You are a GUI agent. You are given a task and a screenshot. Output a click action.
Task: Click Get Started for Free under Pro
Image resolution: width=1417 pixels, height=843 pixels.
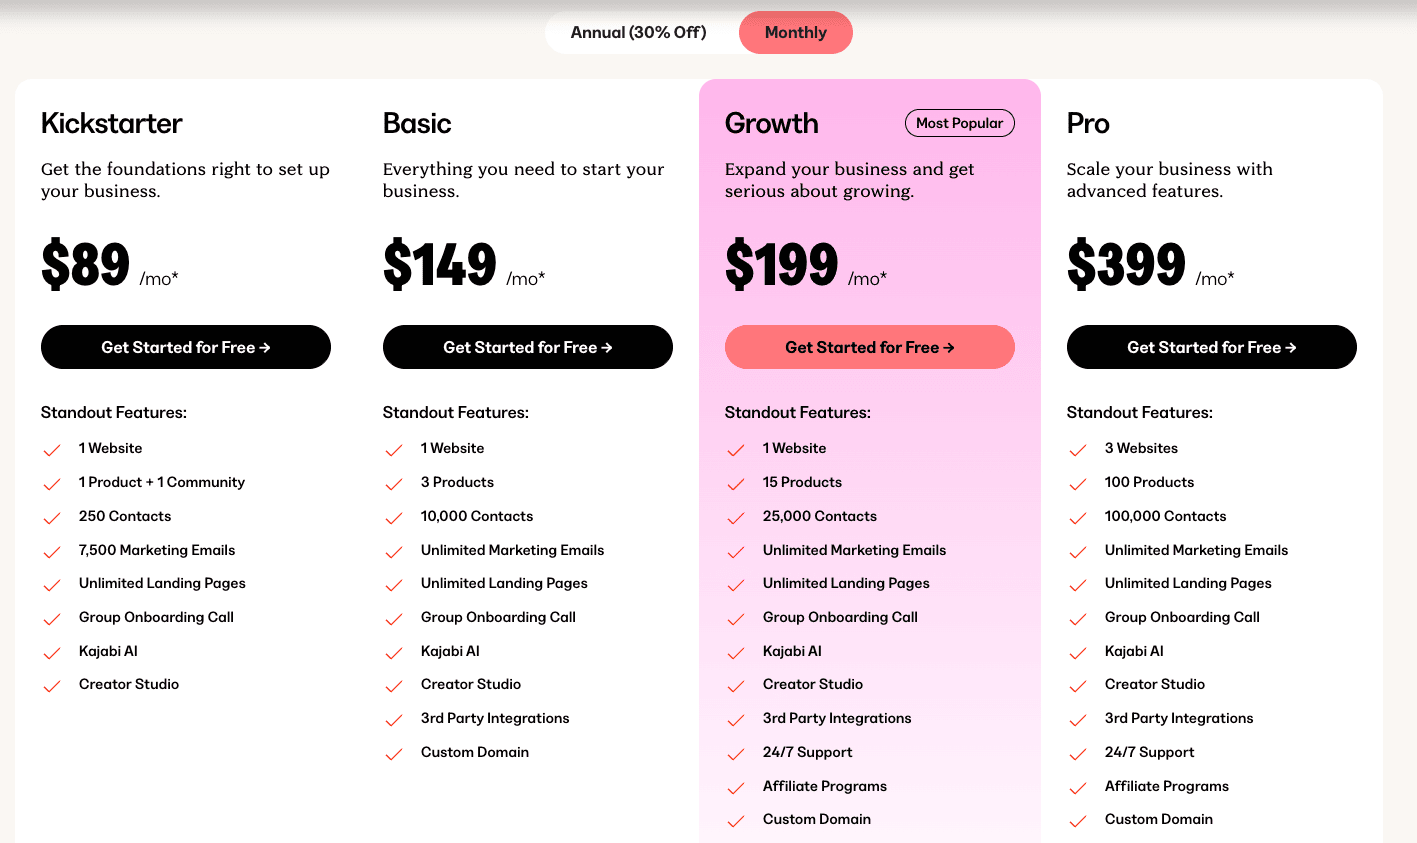(1211, 347)
